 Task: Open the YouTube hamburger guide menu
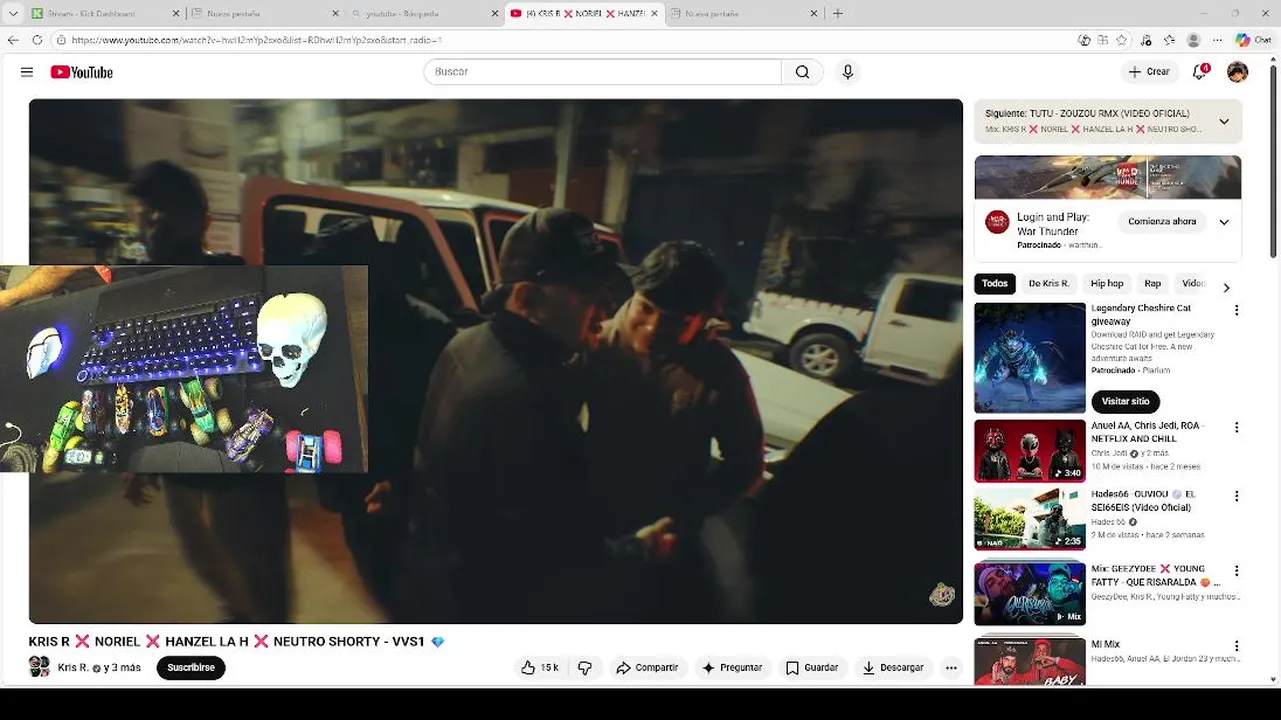[27, 72]
